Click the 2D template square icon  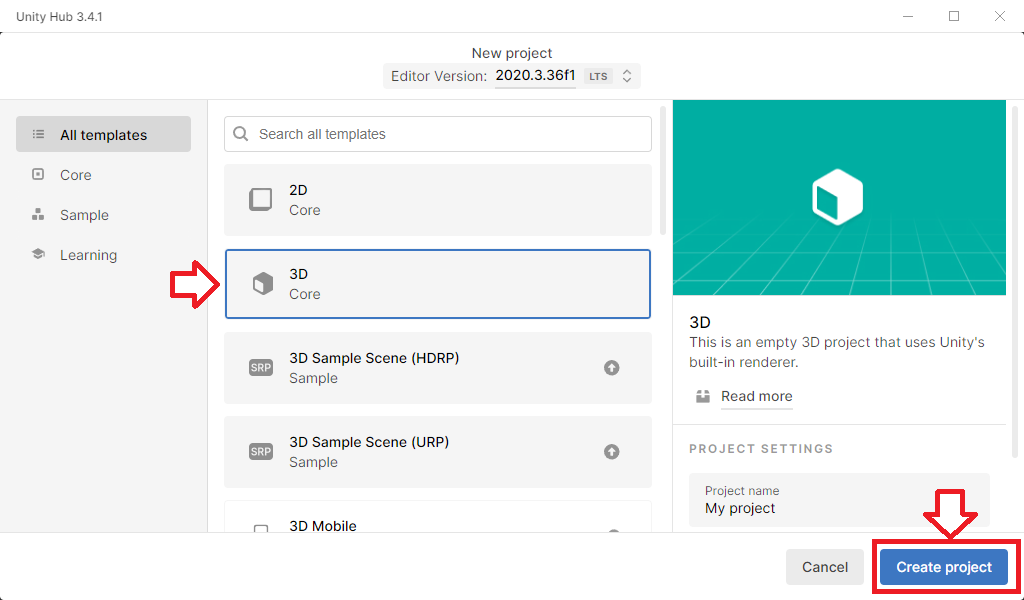[261, 200]
